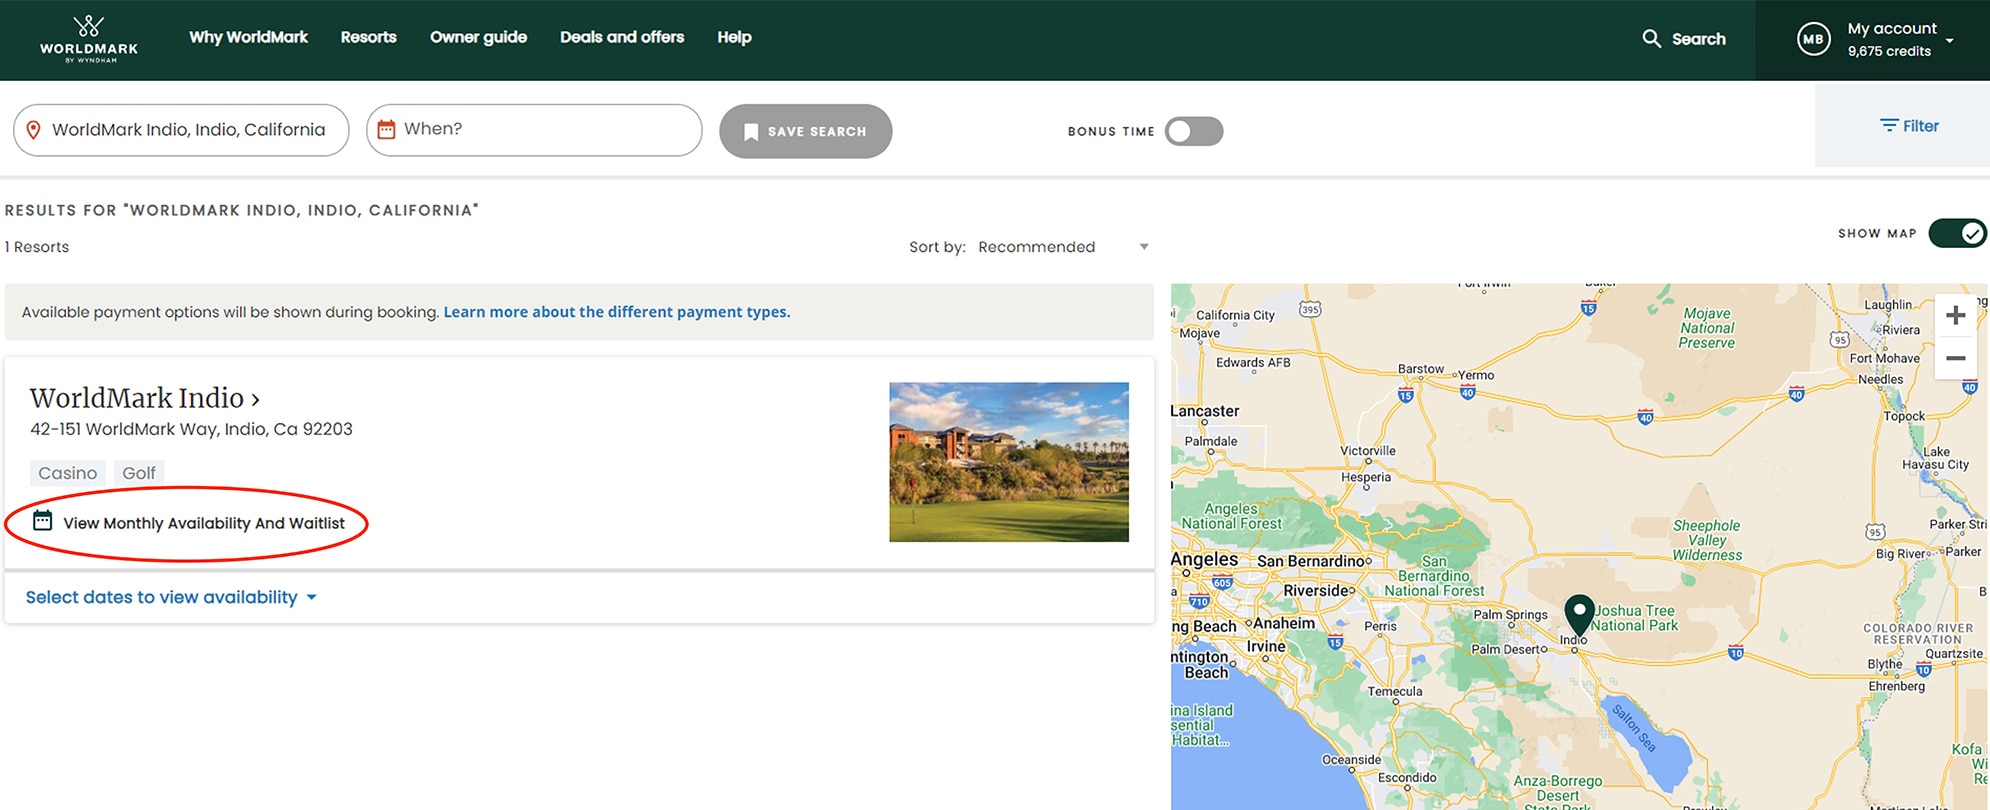Turn off the Show Map toggle
This screenshot has height=810, width=1990.
click(x=1956, y=233)
